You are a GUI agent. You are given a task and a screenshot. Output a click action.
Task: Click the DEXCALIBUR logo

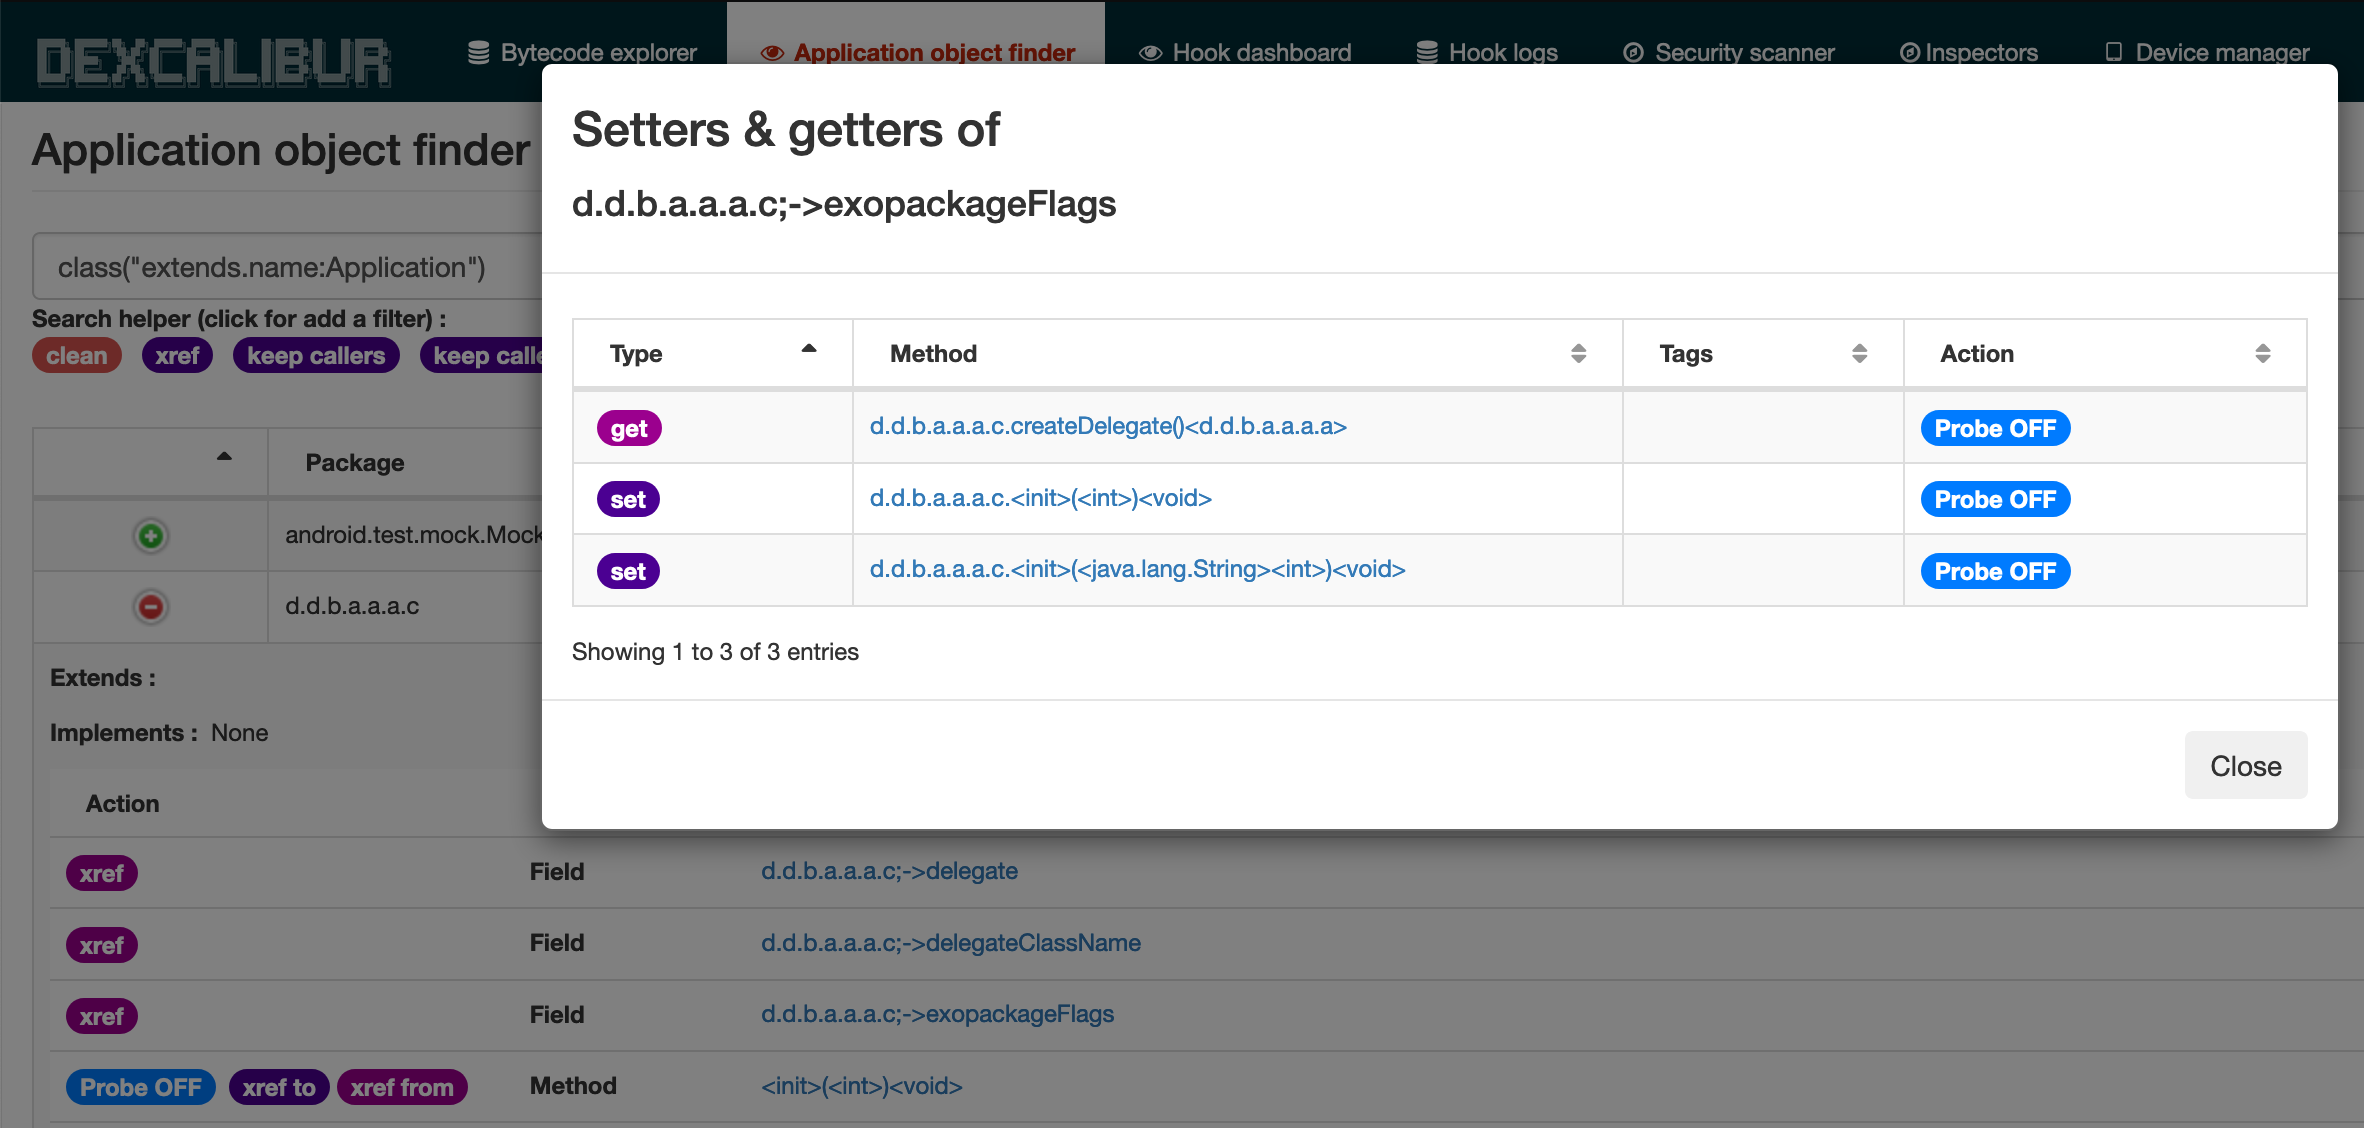pos(213,60)
